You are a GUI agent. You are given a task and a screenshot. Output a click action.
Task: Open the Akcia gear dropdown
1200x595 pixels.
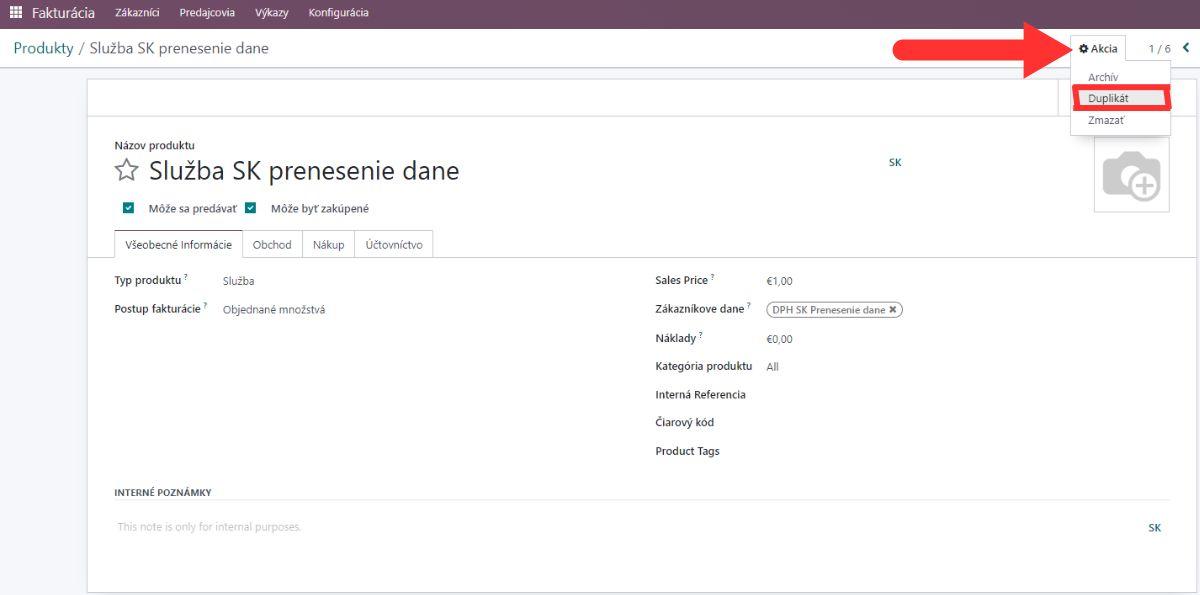coord(1098,48)
